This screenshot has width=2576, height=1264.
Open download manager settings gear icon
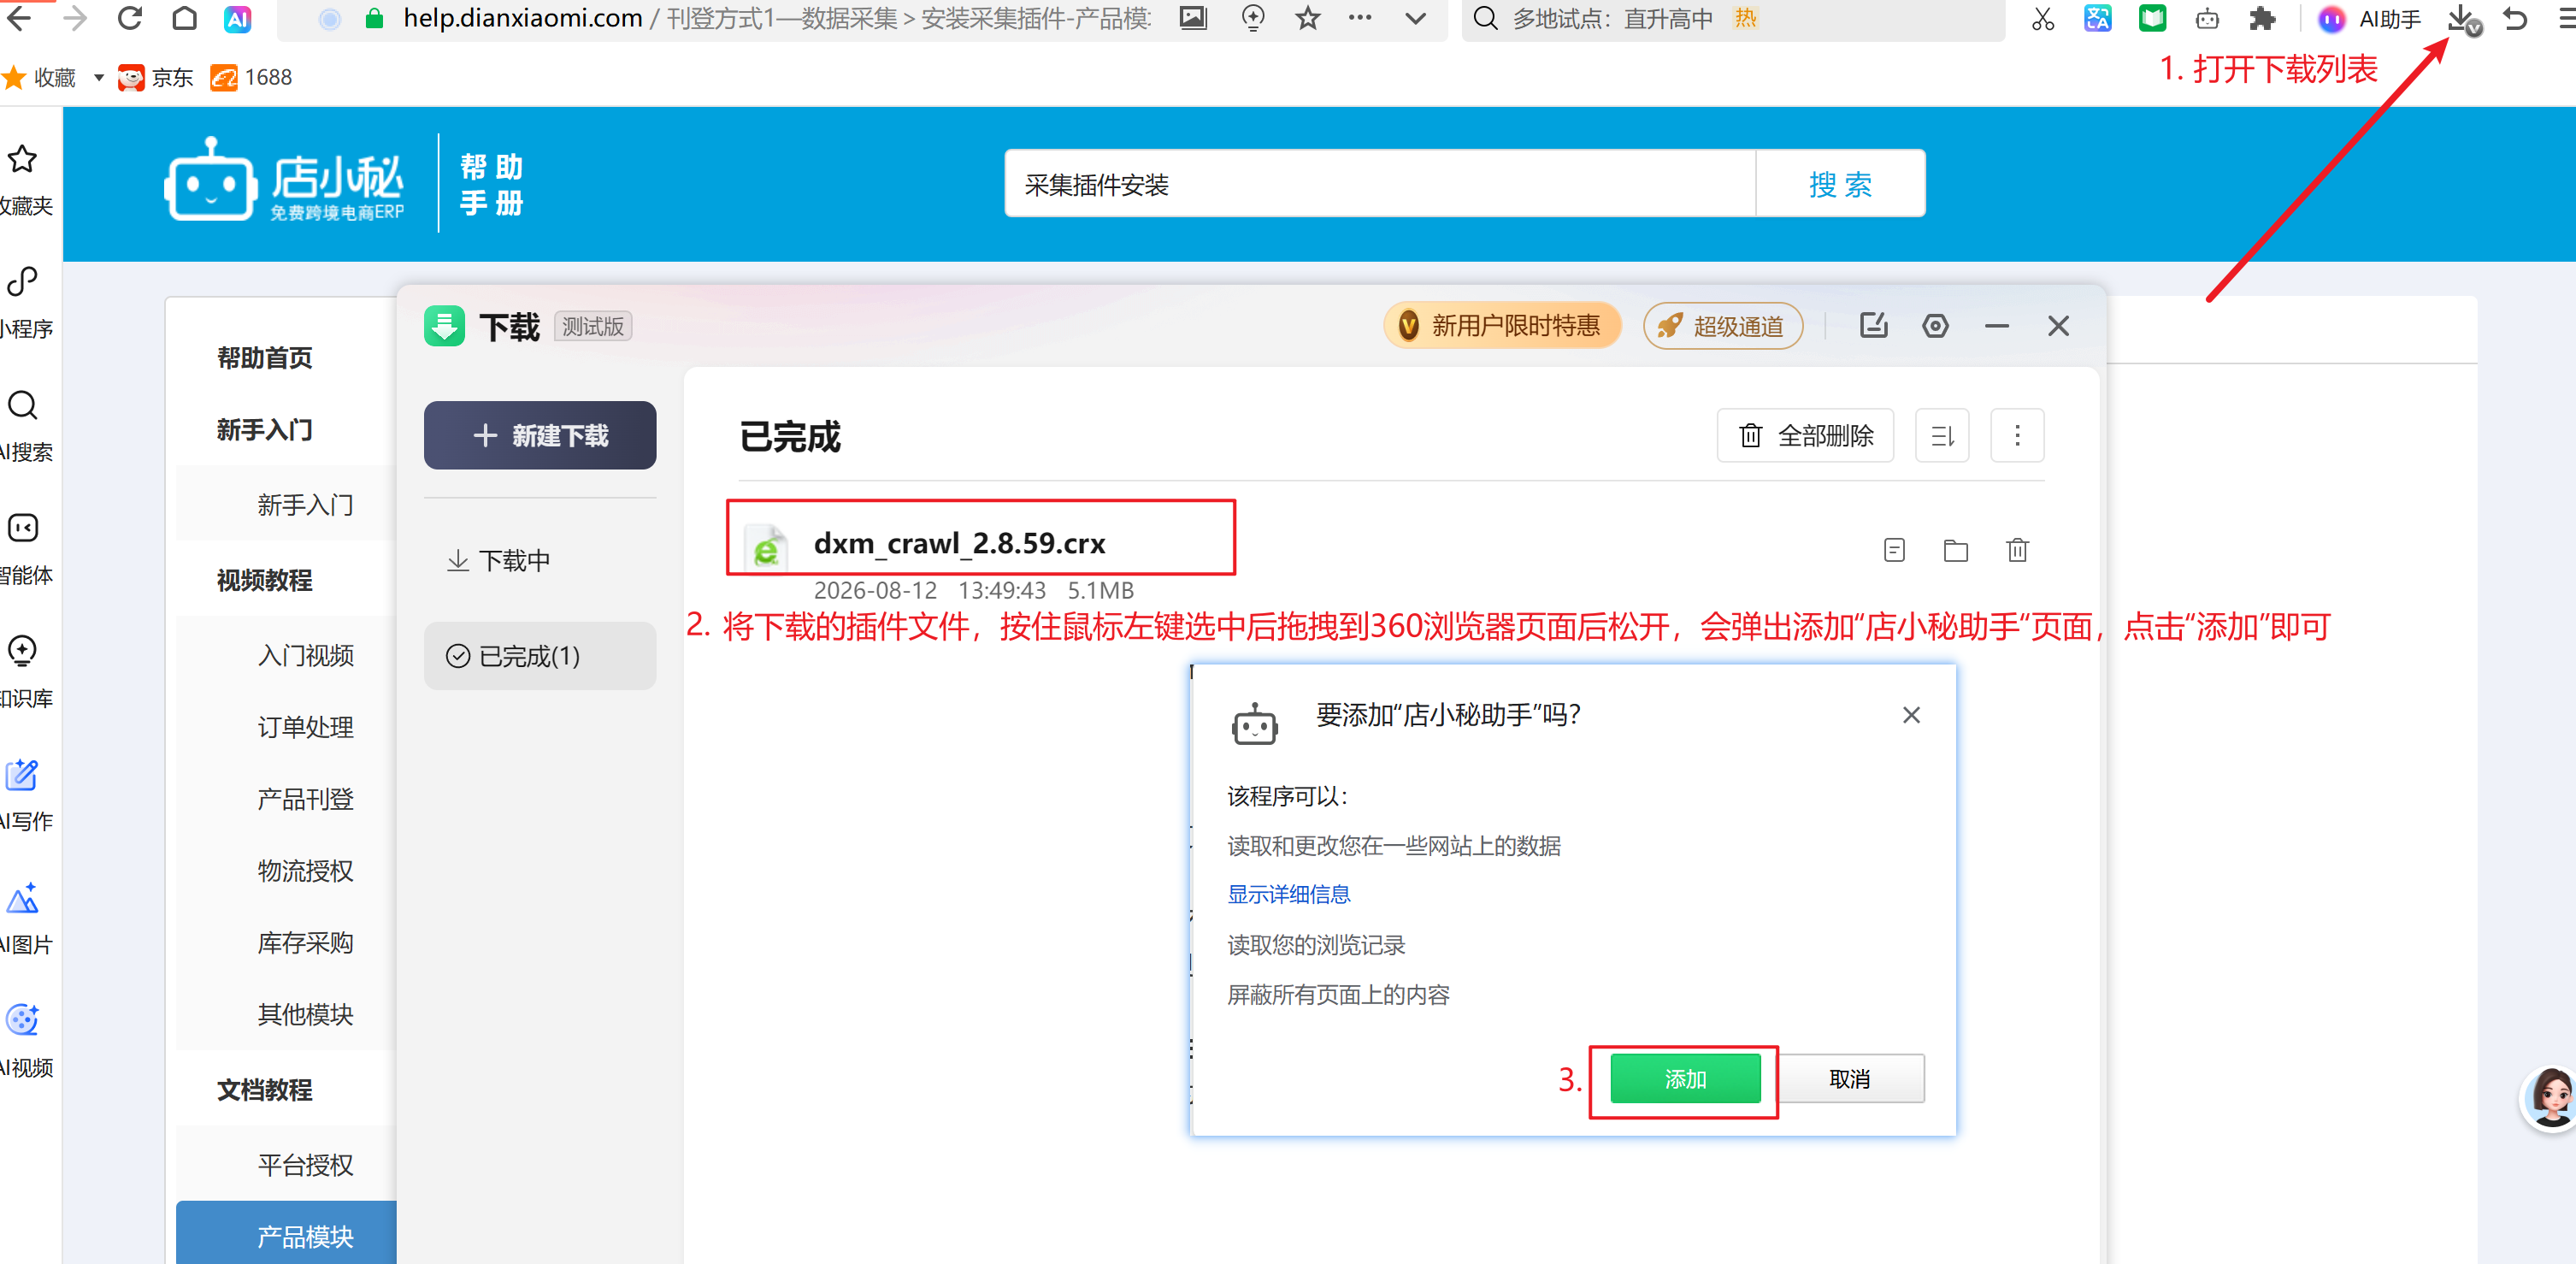1935,325
